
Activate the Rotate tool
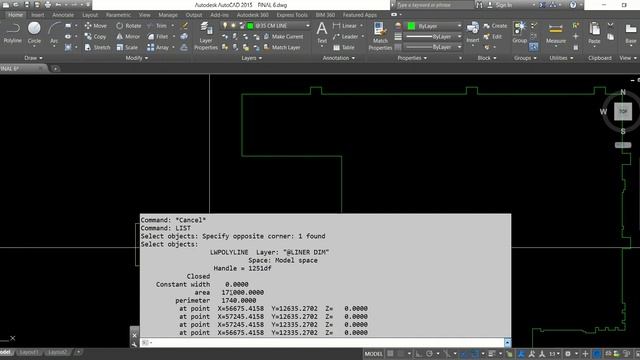pyautogui.click(x=129, y=26)
